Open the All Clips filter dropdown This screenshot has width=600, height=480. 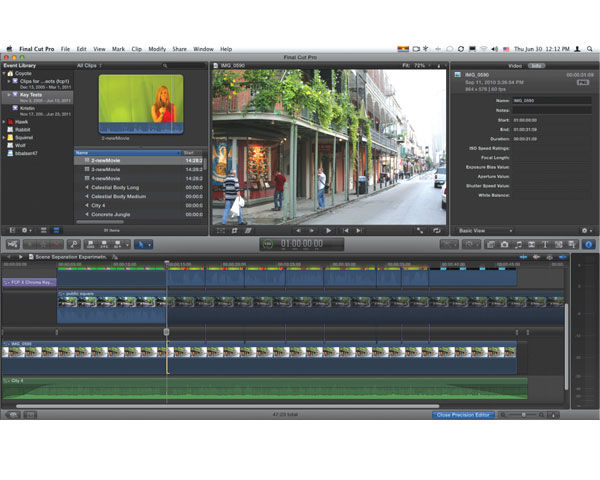(89, 65)
